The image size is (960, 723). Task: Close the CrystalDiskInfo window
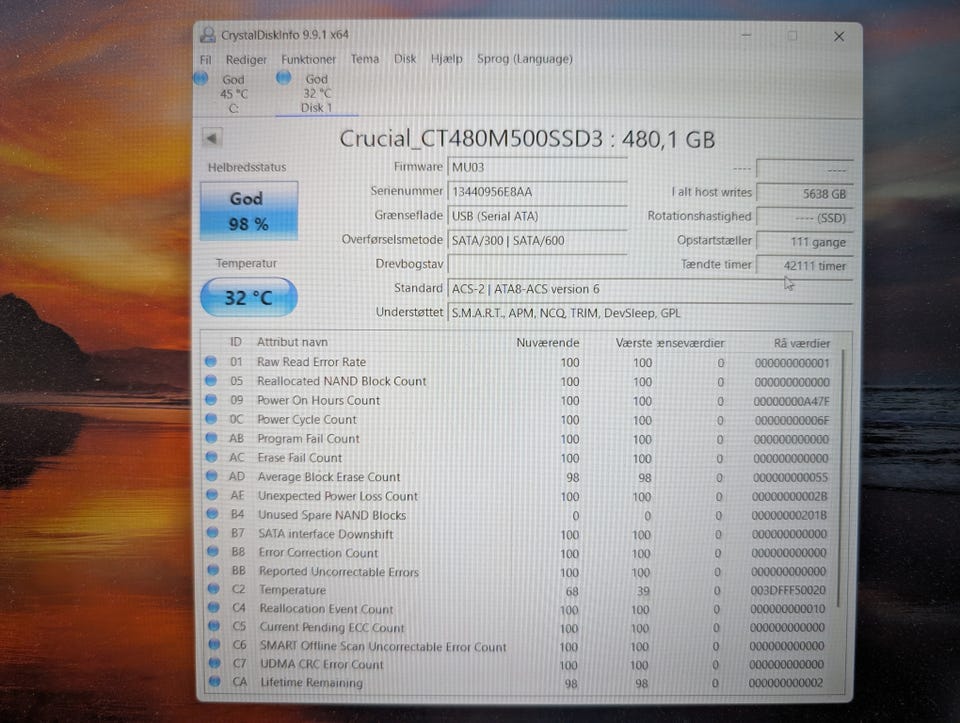coord(839,37)
